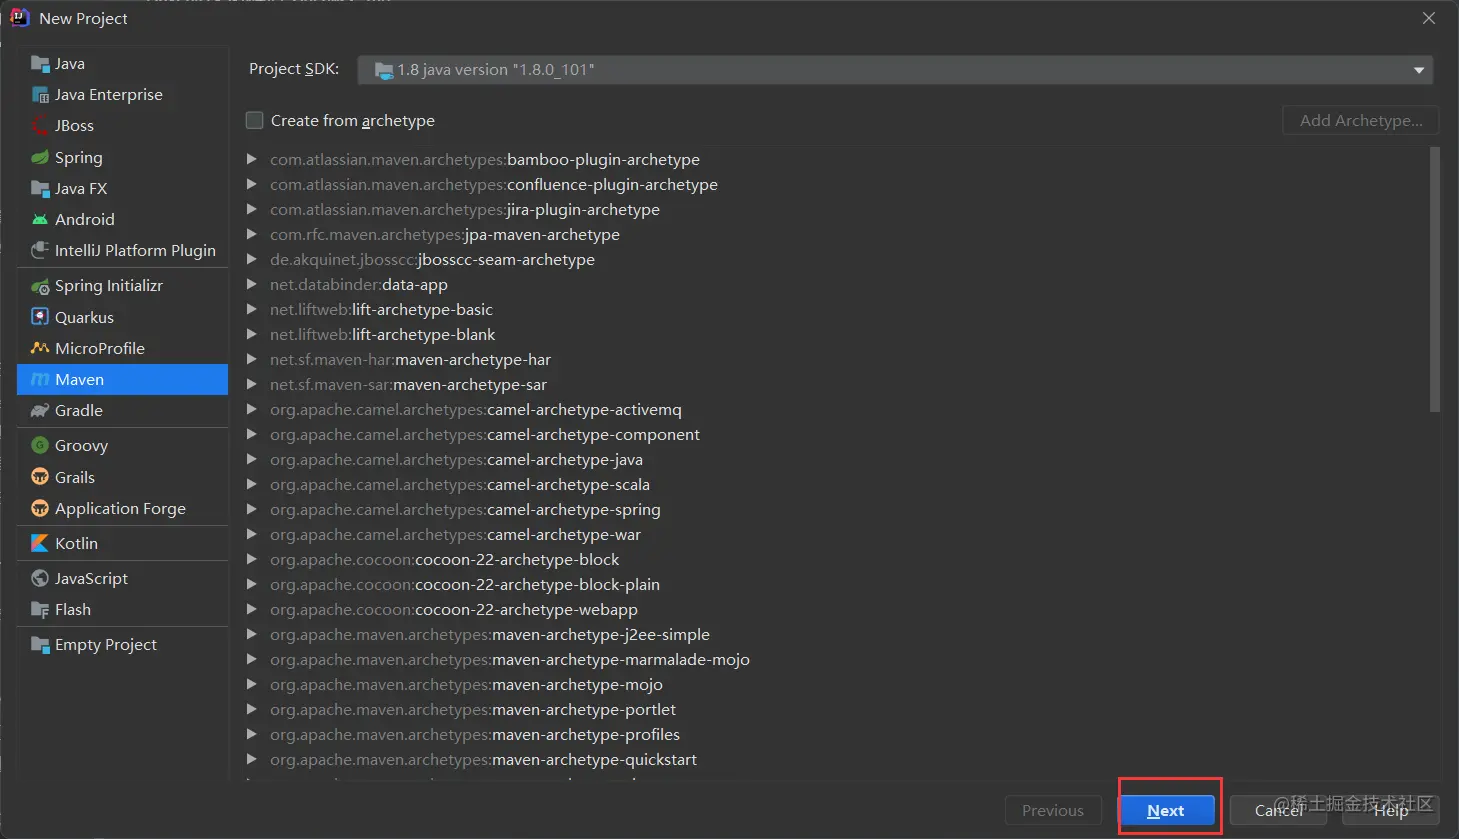Click Add Archetype... button
Image resolution: width=1459 pixels, height=839 pixels.
(x=1361, y=120)
